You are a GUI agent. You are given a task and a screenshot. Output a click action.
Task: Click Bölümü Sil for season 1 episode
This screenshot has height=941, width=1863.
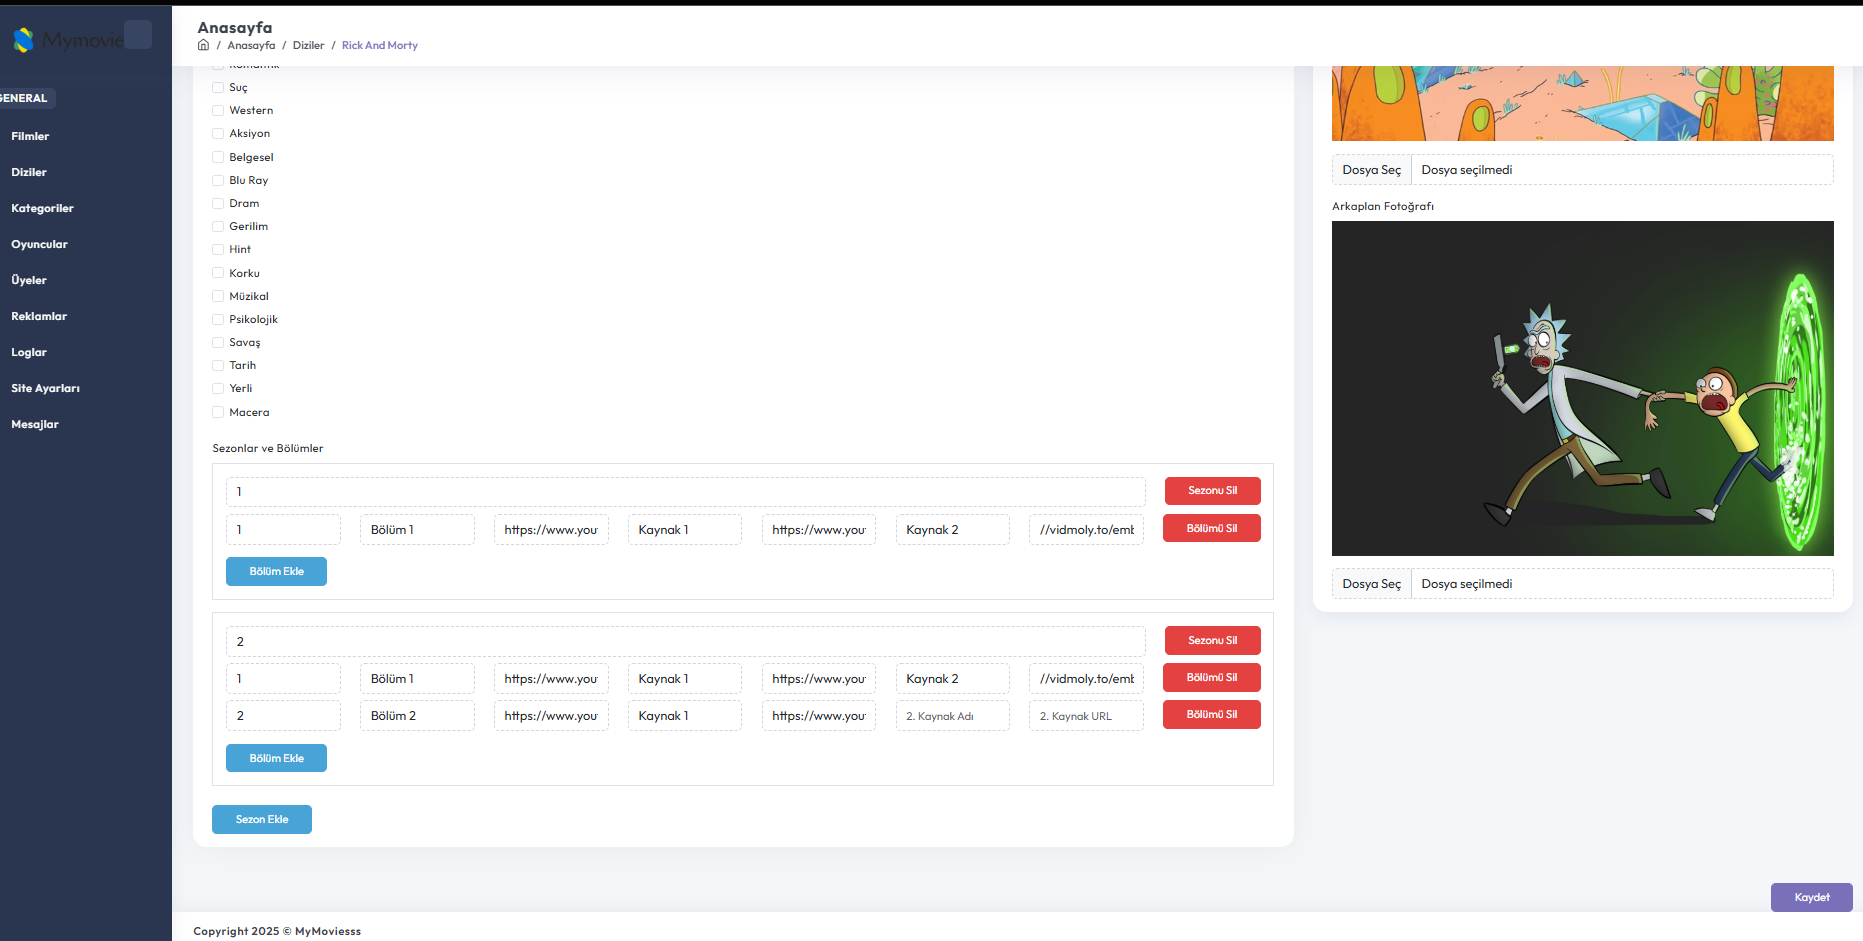(1211, 528)
